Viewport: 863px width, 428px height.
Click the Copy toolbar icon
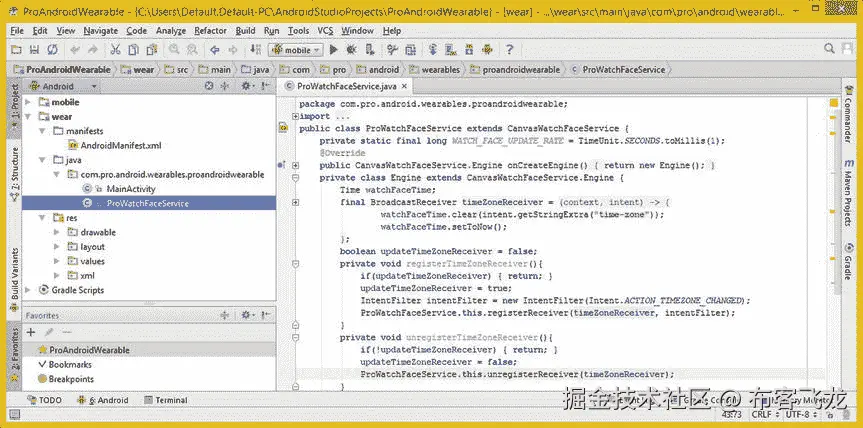133,50
